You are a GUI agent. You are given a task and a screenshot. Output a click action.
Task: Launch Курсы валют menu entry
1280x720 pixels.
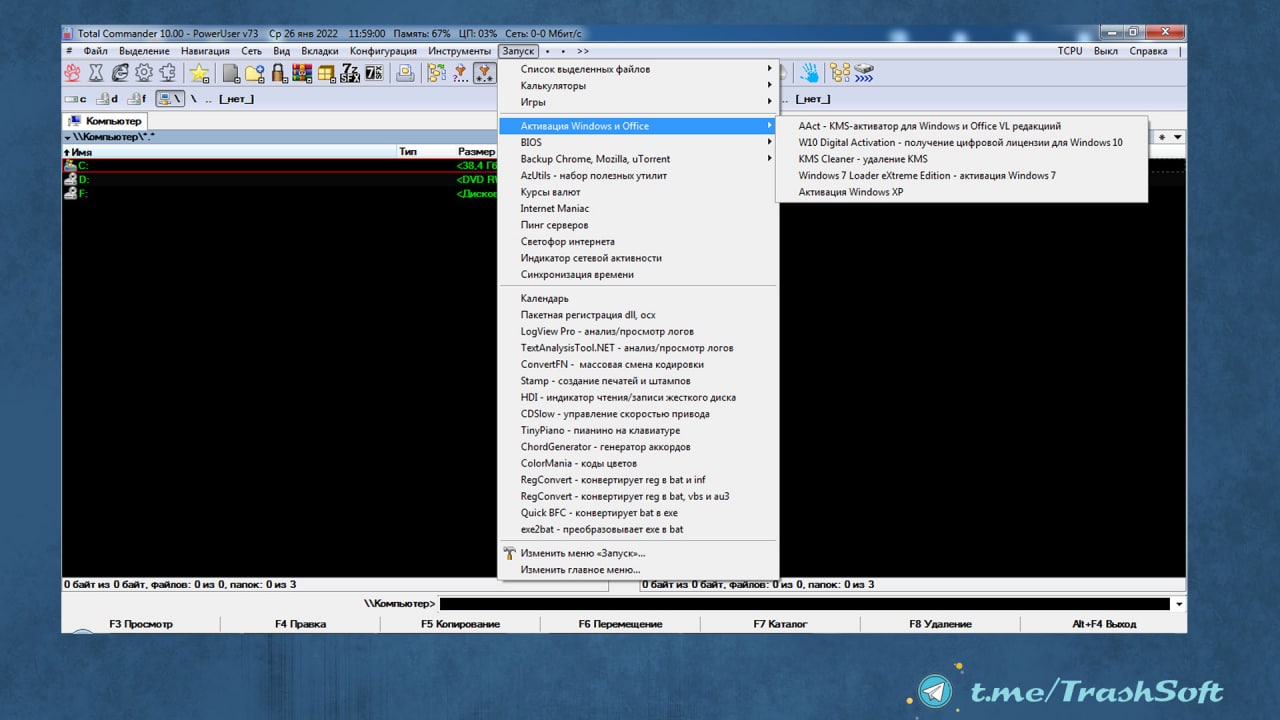coord(638,192)
